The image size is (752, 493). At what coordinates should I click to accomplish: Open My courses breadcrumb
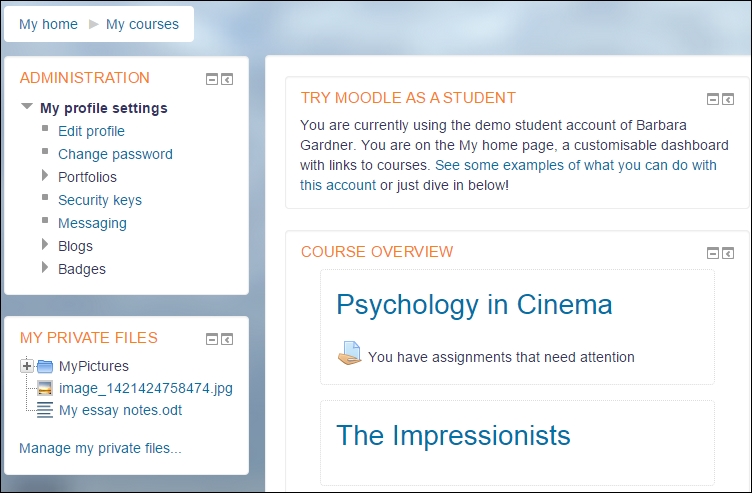142,24
